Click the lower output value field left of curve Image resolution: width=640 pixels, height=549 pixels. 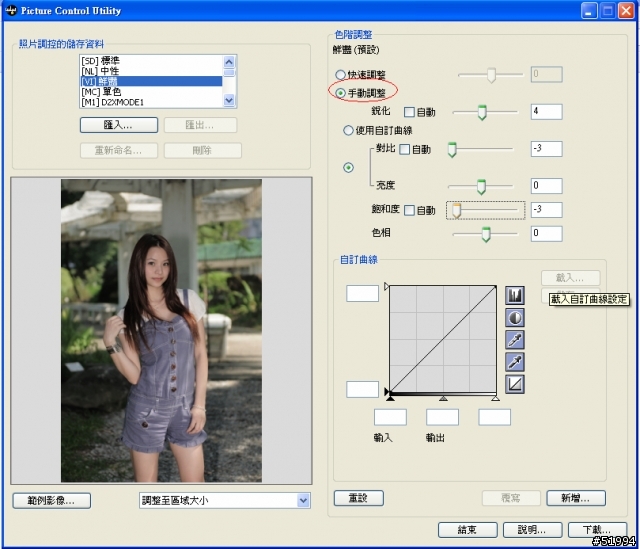point(362,389)
